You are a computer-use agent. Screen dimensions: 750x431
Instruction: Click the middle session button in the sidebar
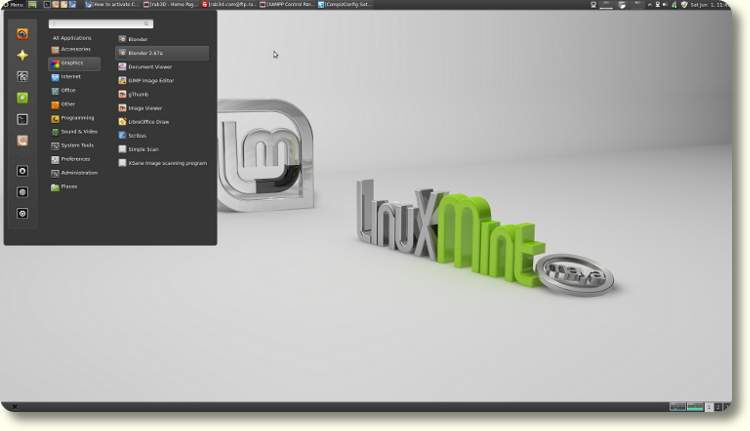point(22,192)
